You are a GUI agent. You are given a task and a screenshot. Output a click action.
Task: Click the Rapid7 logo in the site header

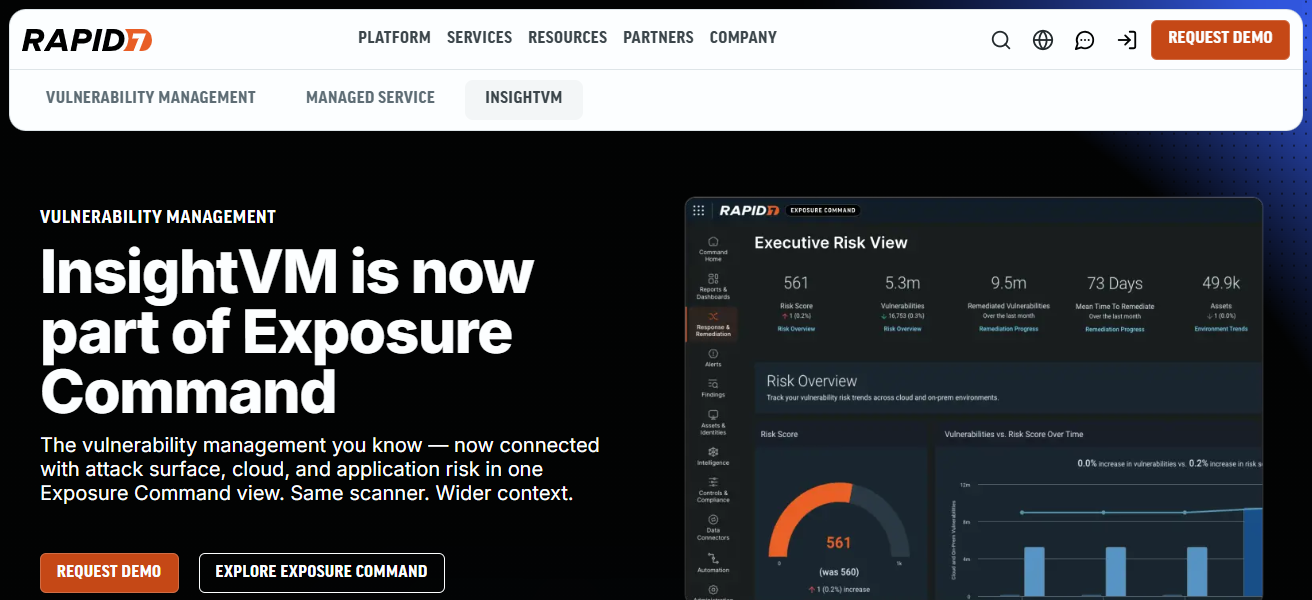[x=87, y=40]
